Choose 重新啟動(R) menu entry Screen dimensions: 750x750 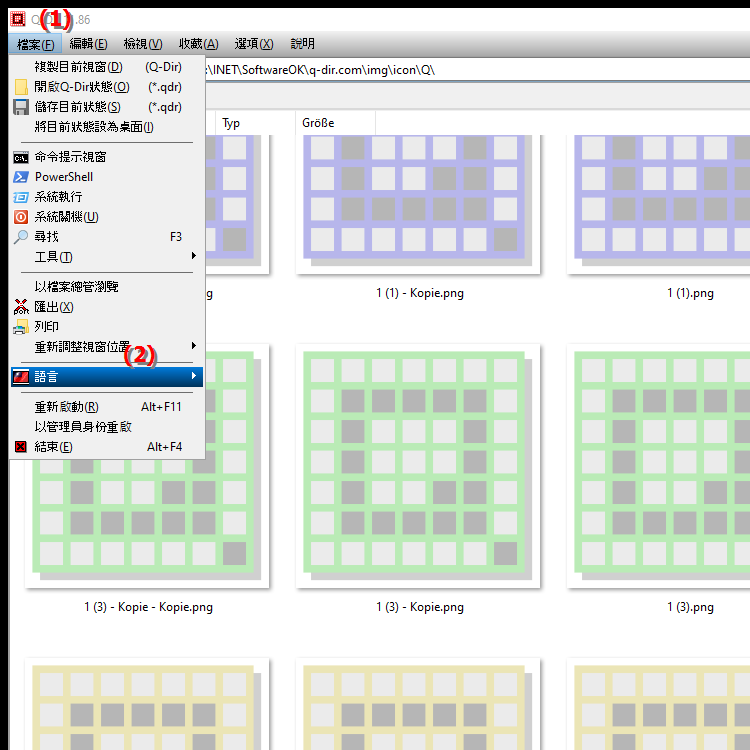(108, 407)
